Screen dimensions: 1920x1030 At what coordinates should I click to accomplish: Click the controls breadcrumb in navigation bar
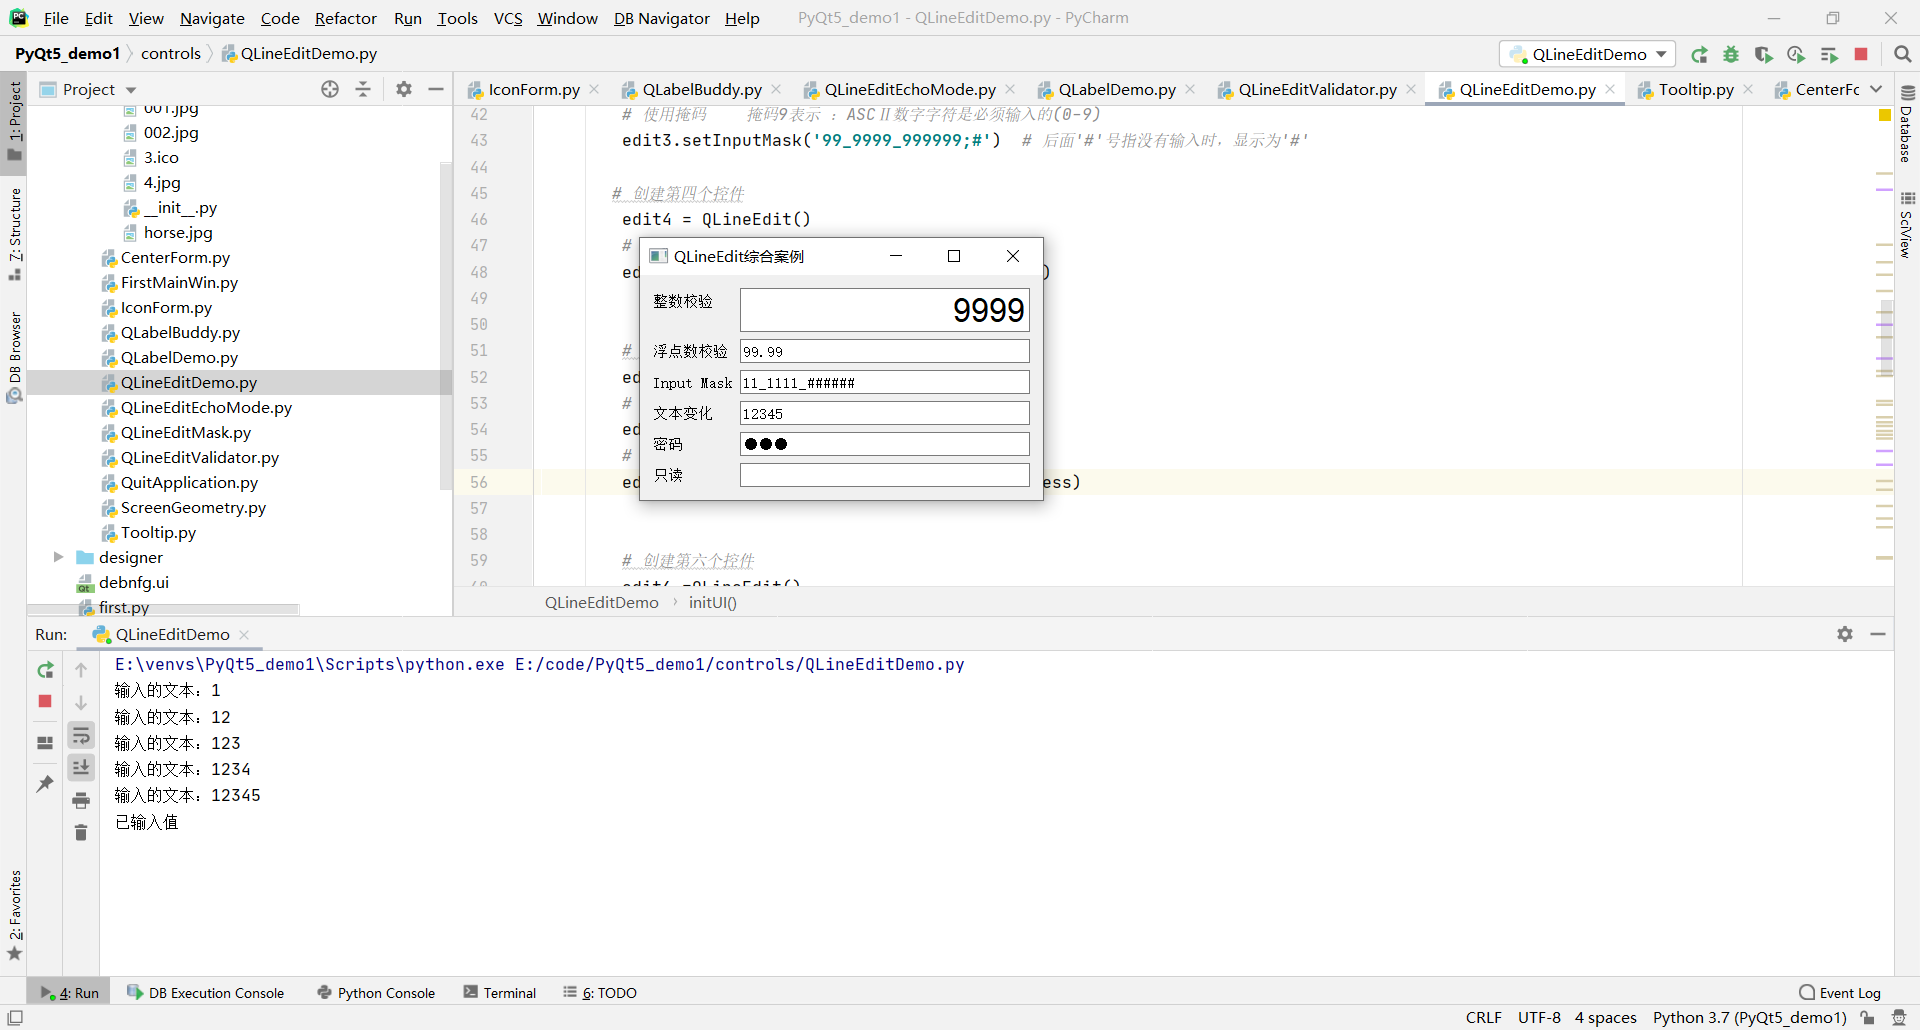[x=171, y=53]
